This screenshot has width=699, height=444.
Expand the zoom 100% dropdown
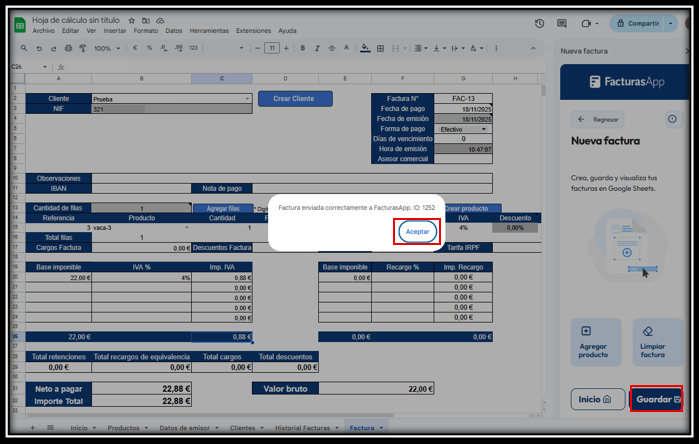click(107, 48)
